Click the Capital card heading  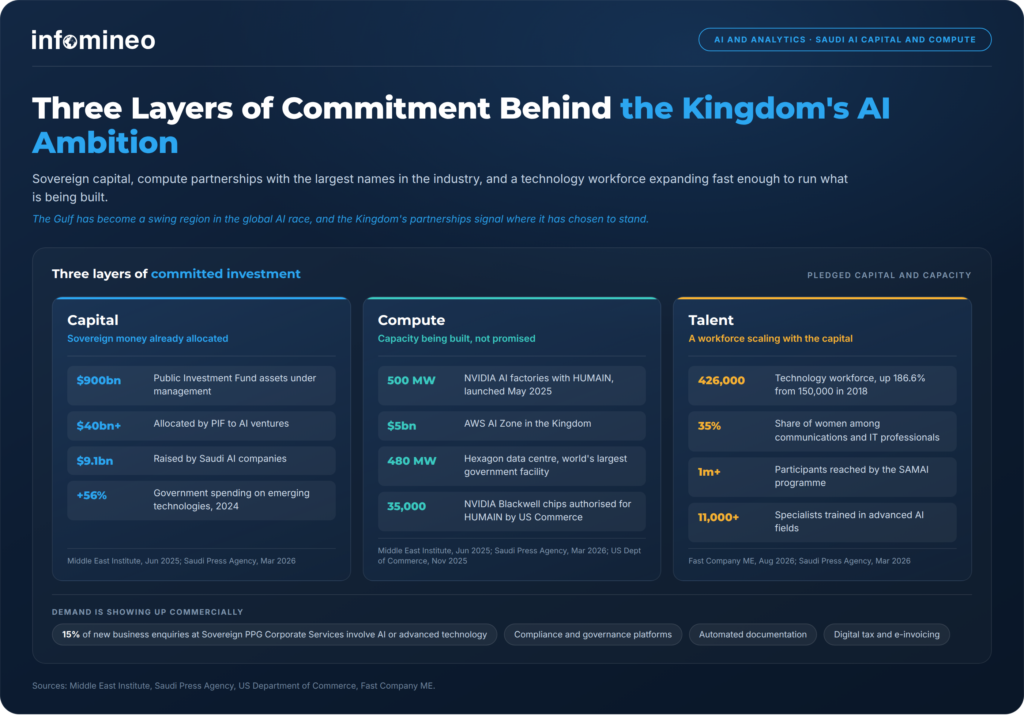pos(93,320)
